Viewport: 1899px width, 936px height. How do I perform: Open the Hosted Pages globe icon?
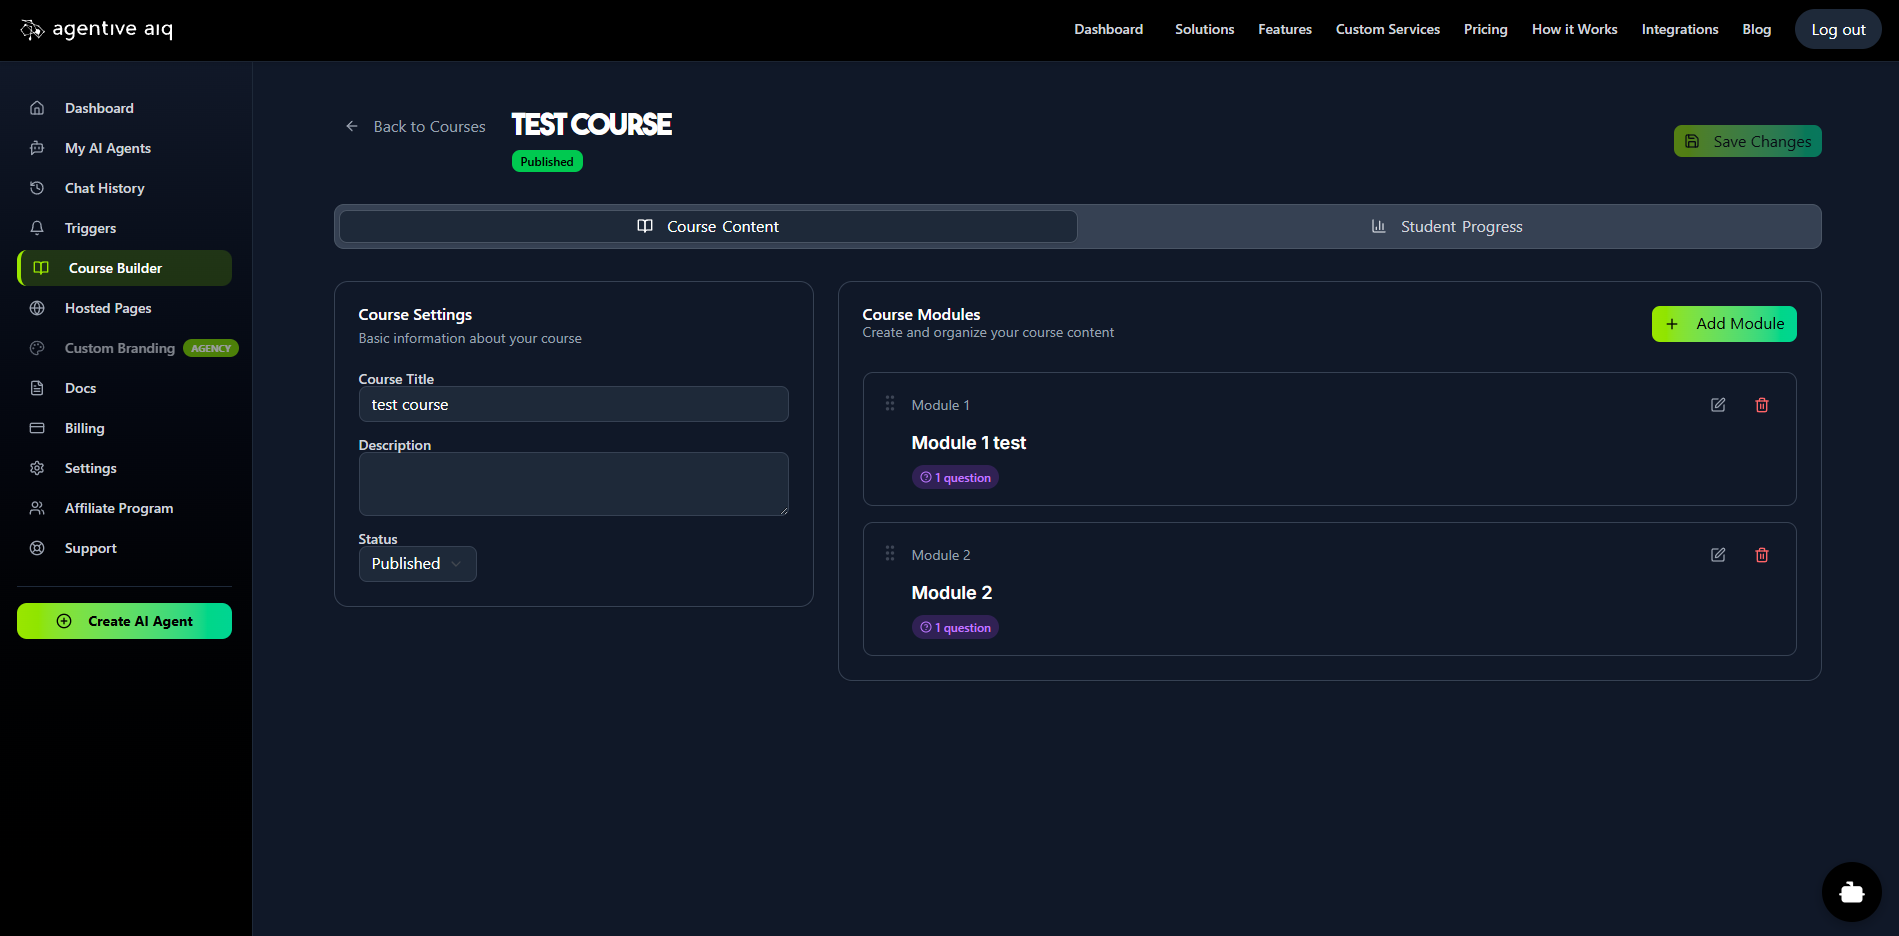(x=37, y=307)
